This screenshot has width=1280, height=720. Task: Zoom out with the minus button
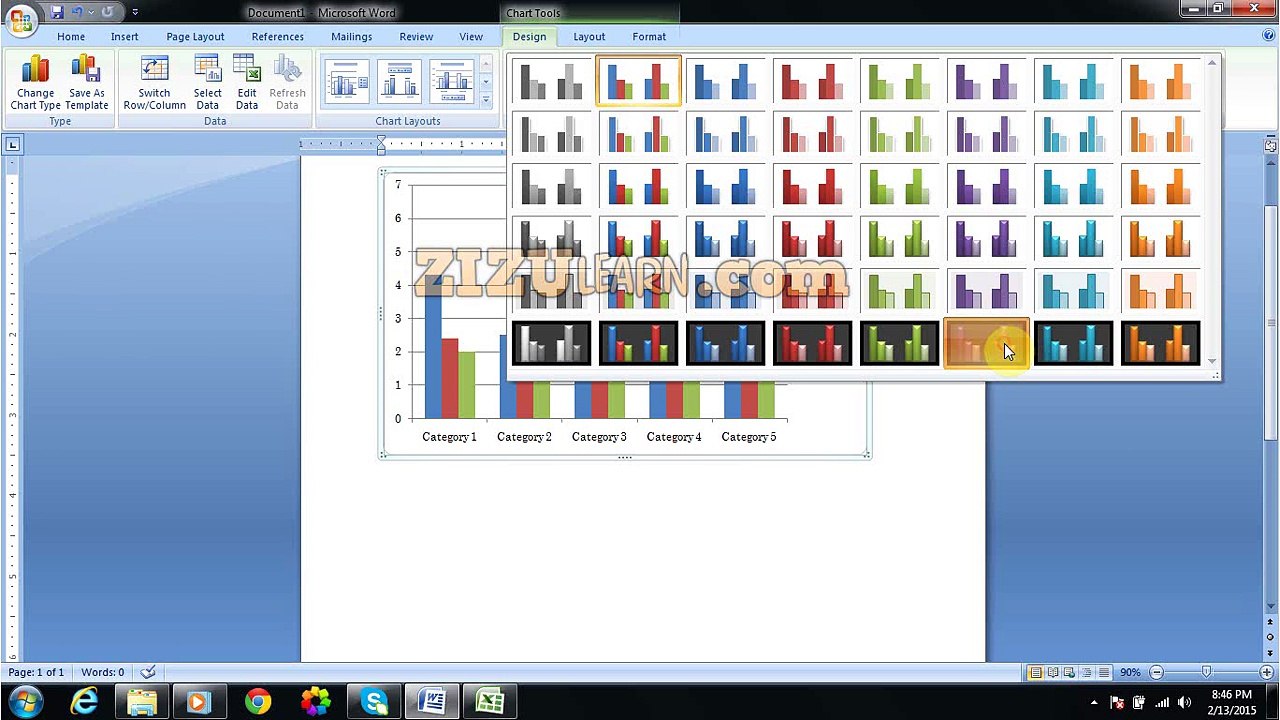(1156, 672)
